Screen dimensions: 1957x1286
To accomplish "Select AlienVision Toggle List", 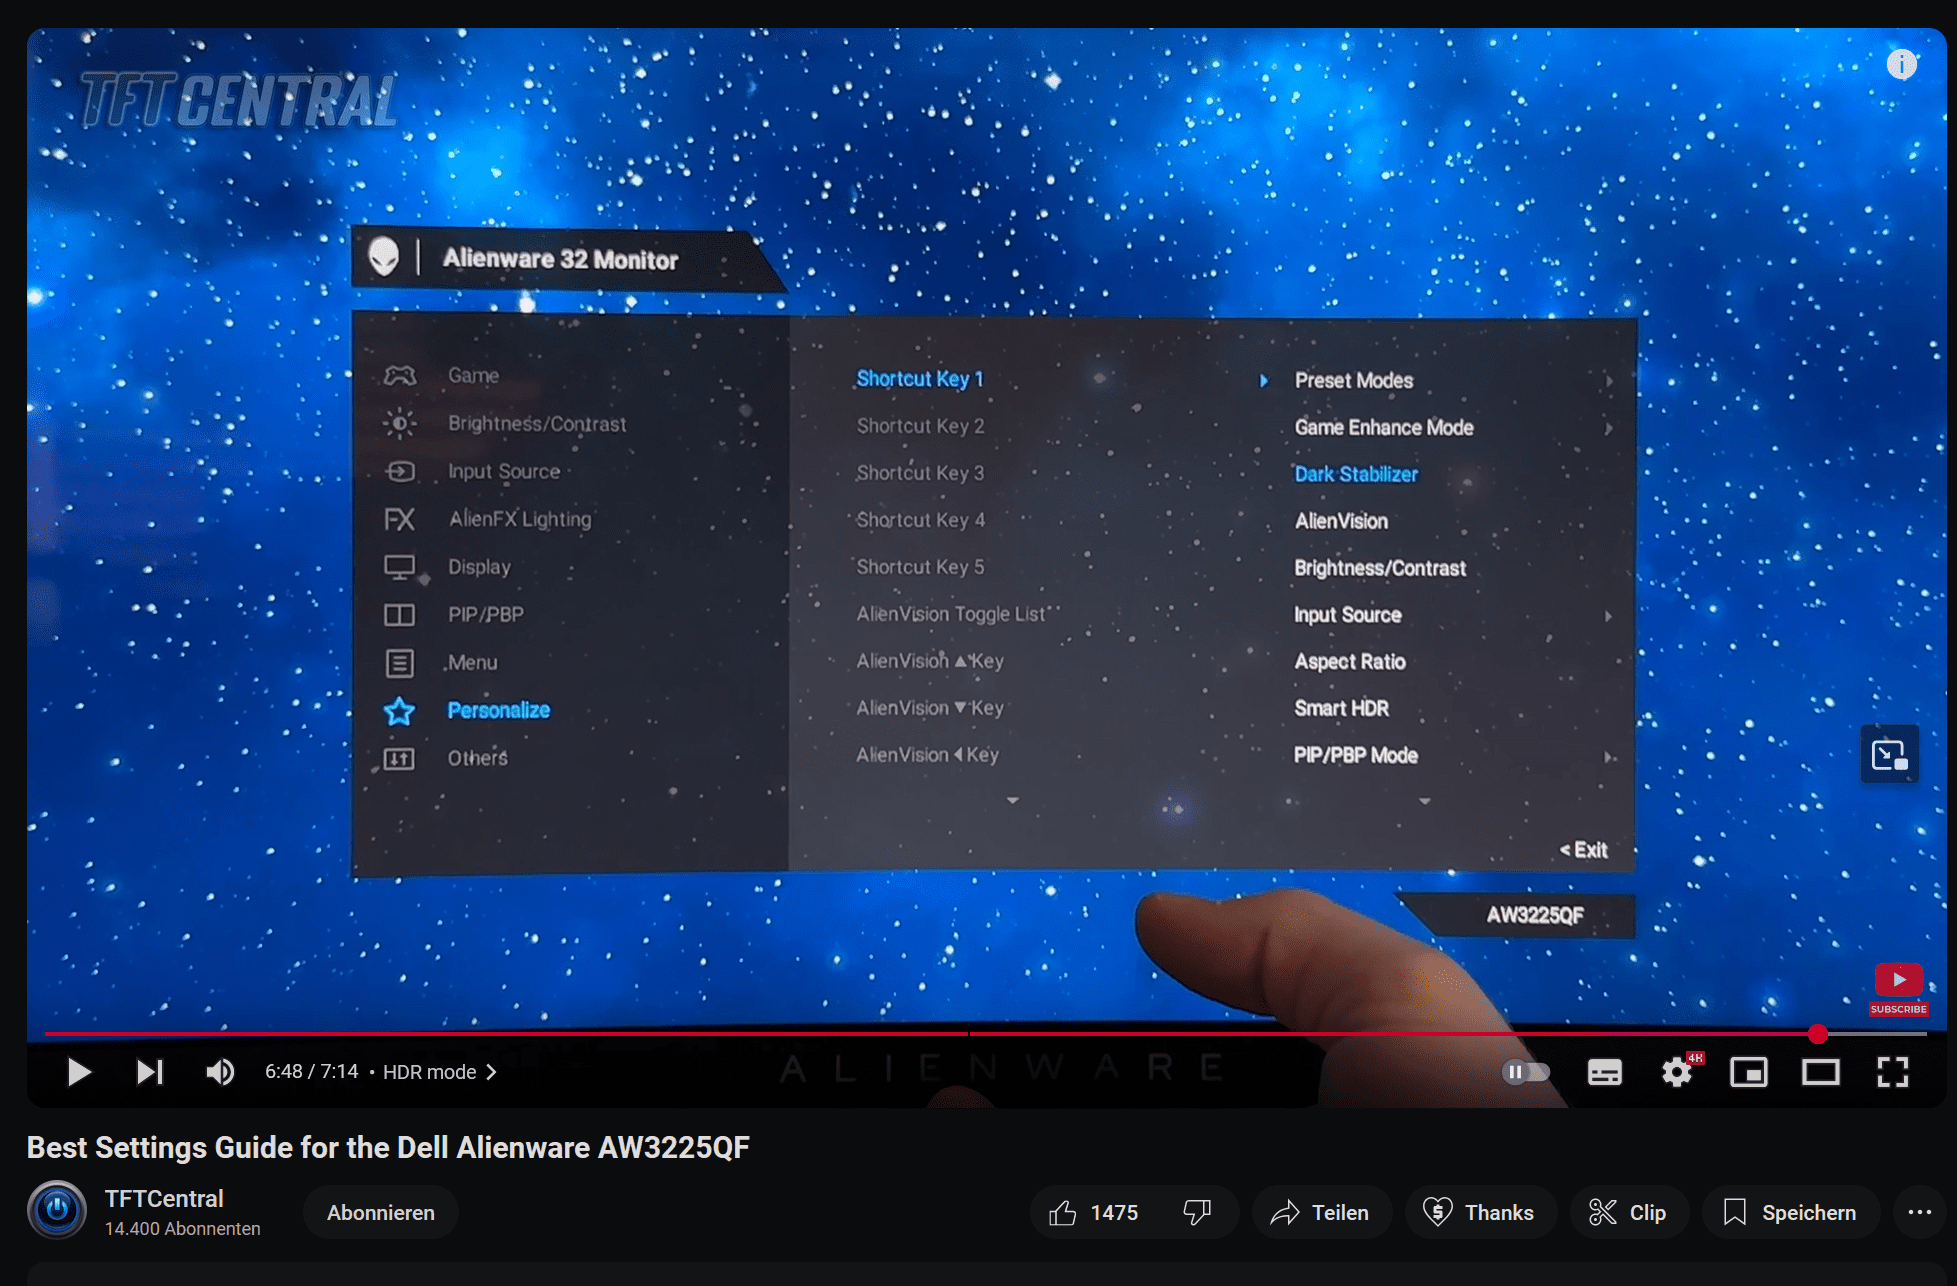I will tap(951, 614).
